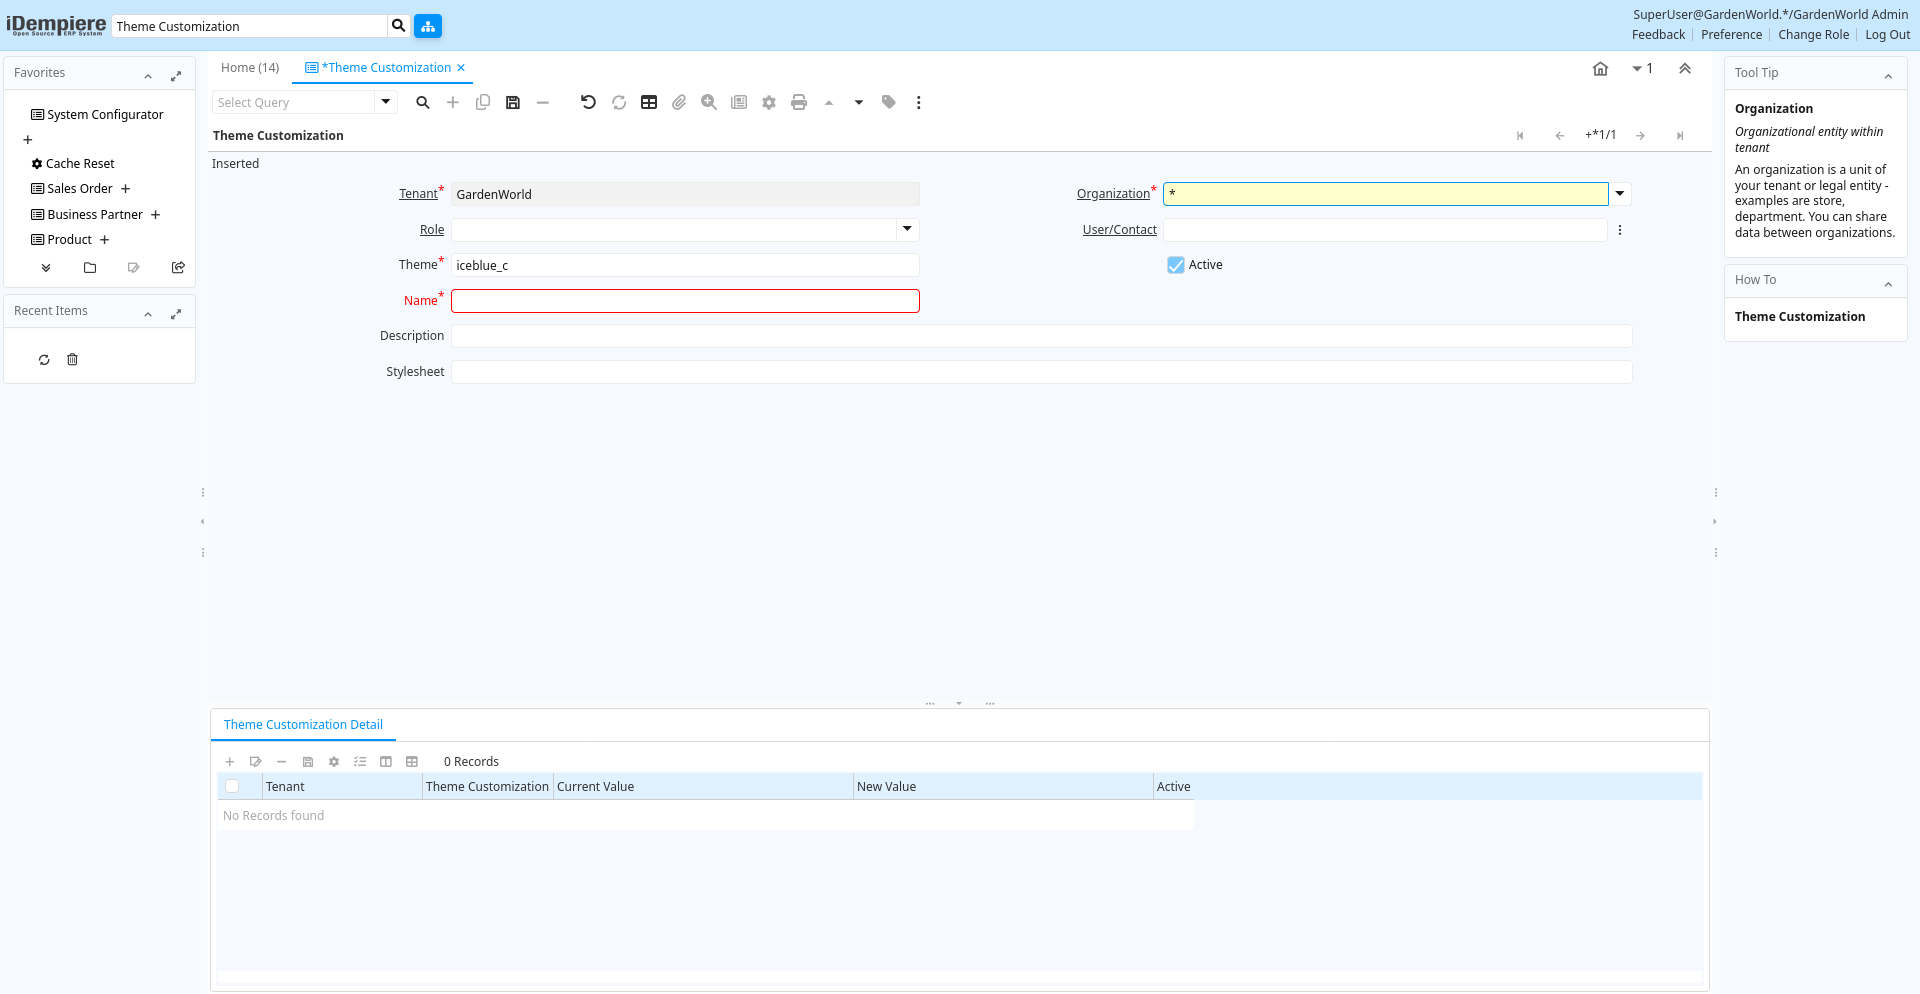Open attachments with the paperclip icon
This screenshot has width=1920, height=994.
pos(679,102)
